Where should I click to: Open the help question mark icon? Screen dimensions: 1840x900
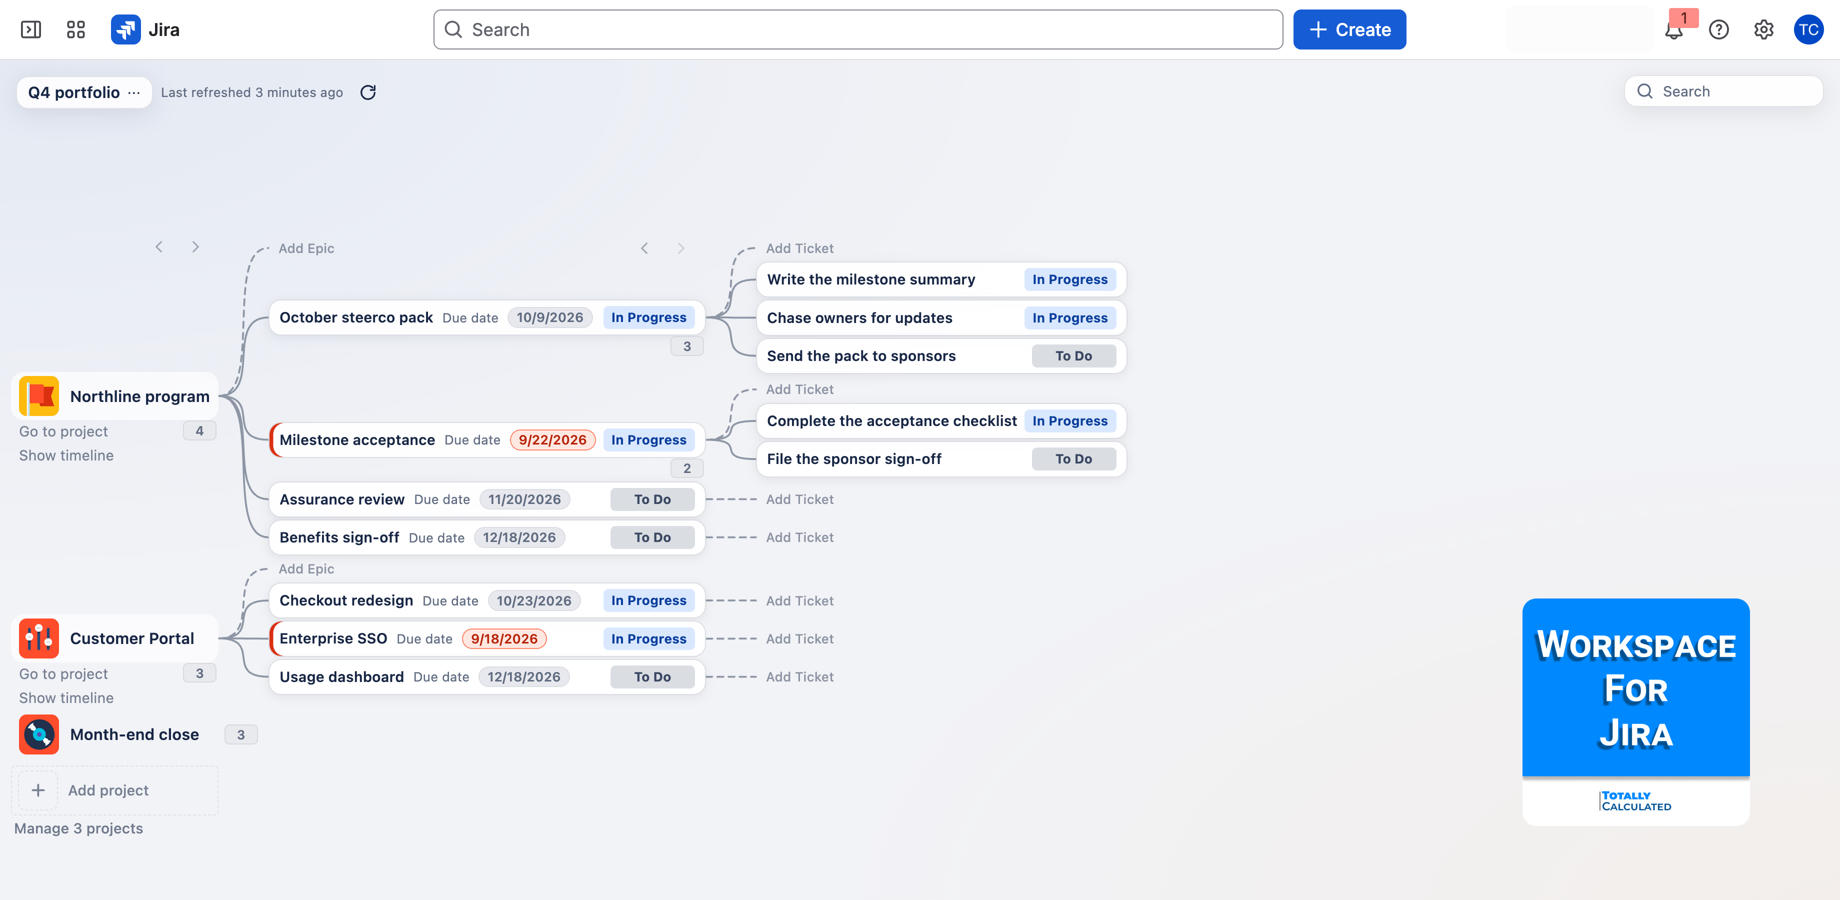tap(1719, 30)
